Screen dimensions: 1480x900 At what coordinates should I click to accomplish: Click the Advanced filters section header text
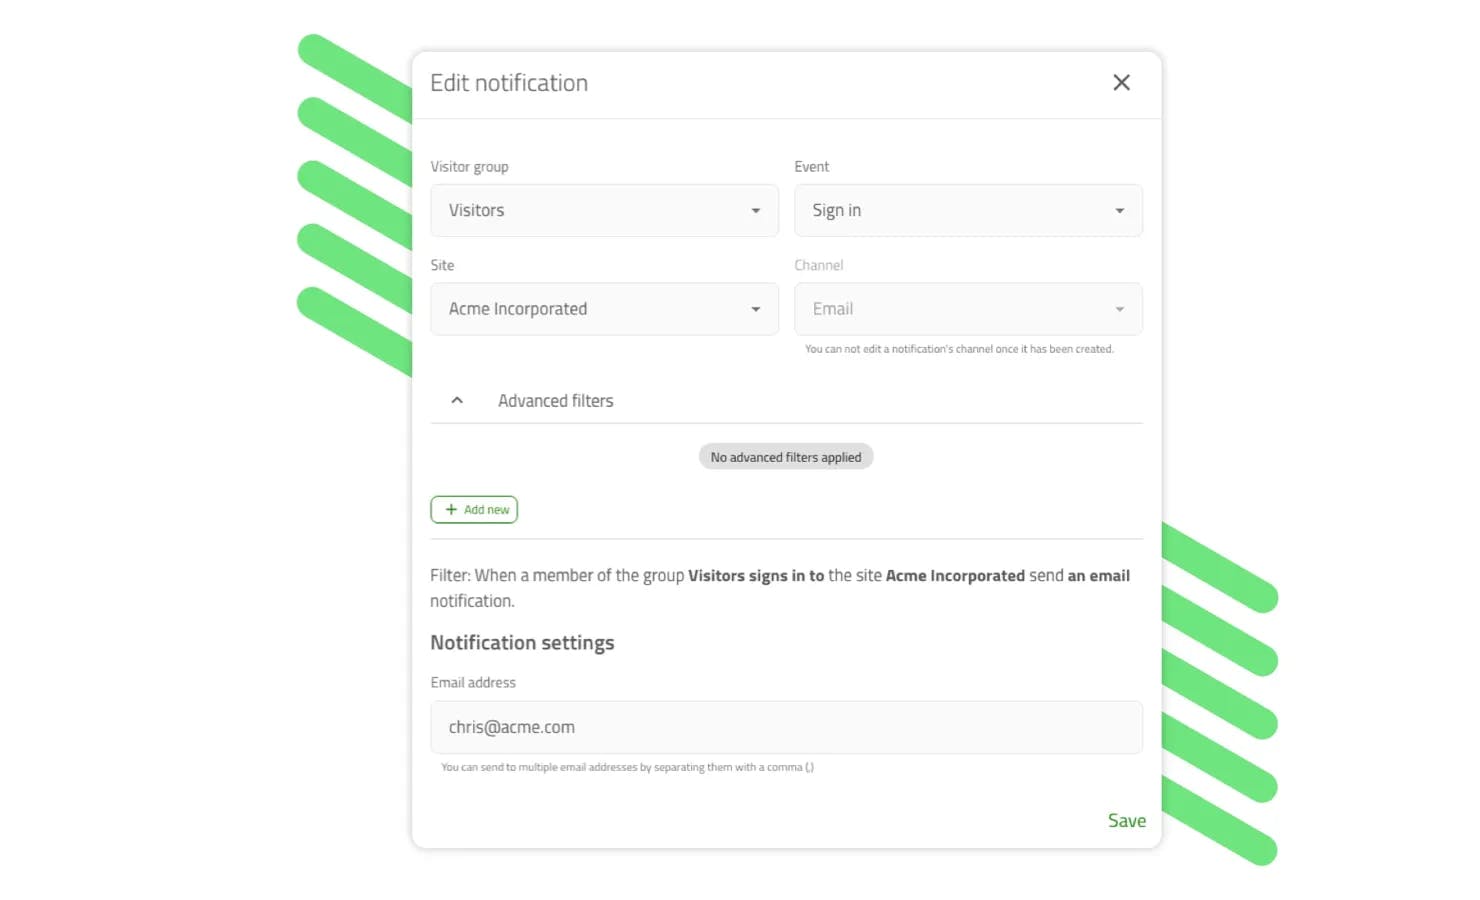point(556,401)
